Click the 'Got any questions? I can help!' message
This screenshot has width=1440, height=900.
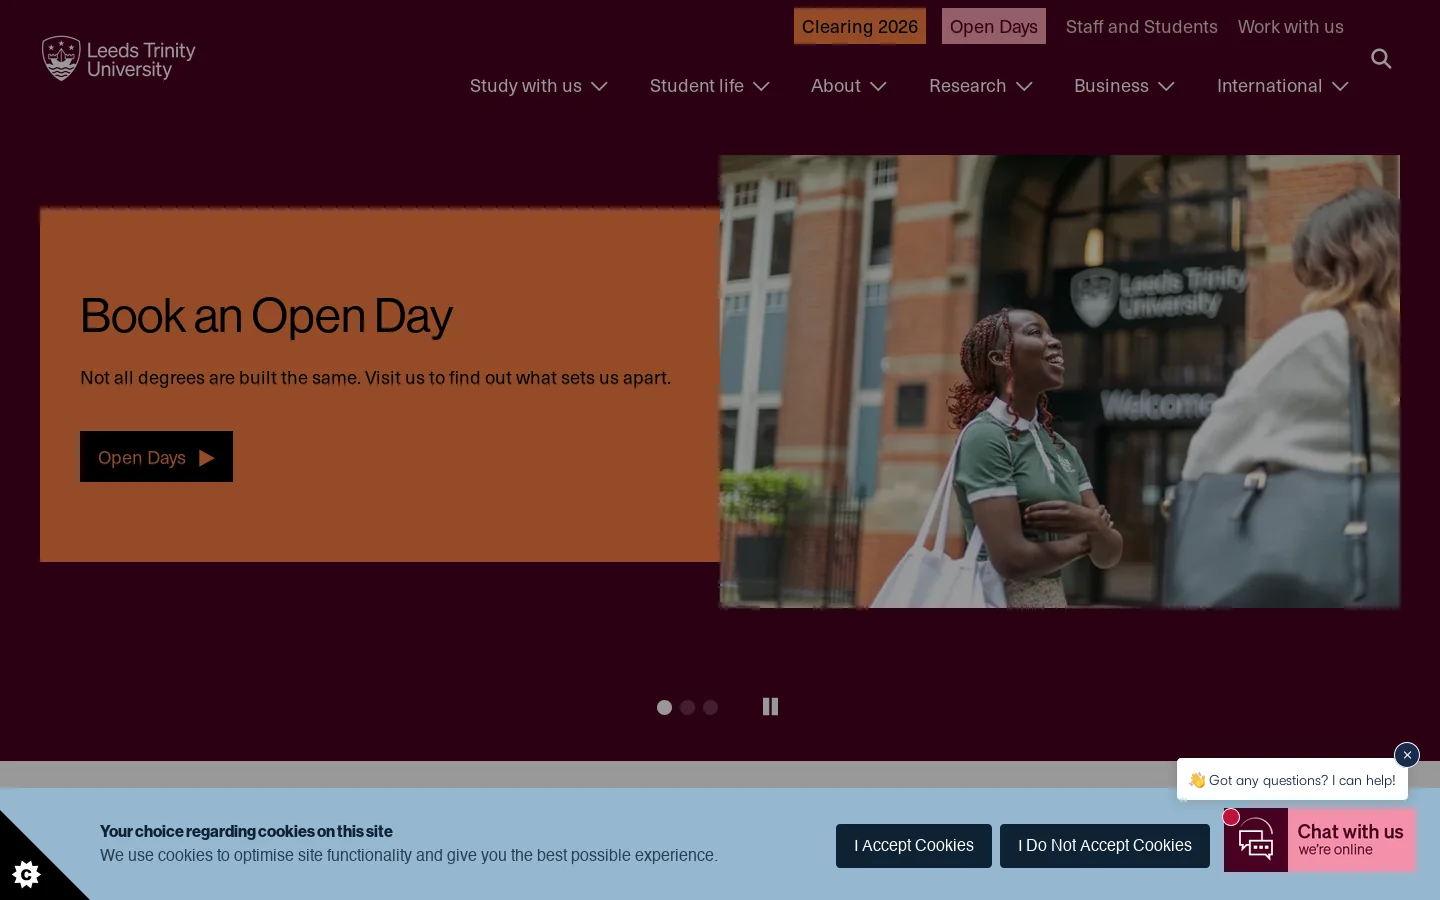(x=1292, y=780)
